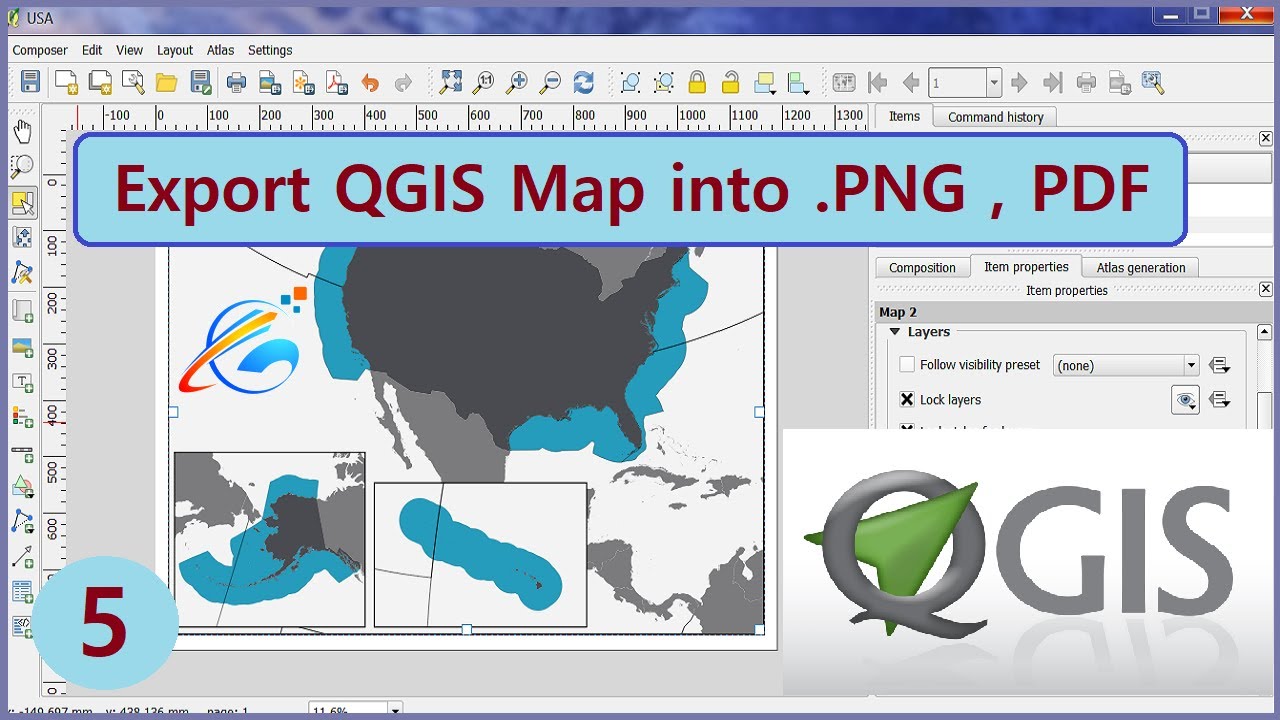The image size is (1280, 720).
Task: Switch to the Command history tab
Action: 995,117
